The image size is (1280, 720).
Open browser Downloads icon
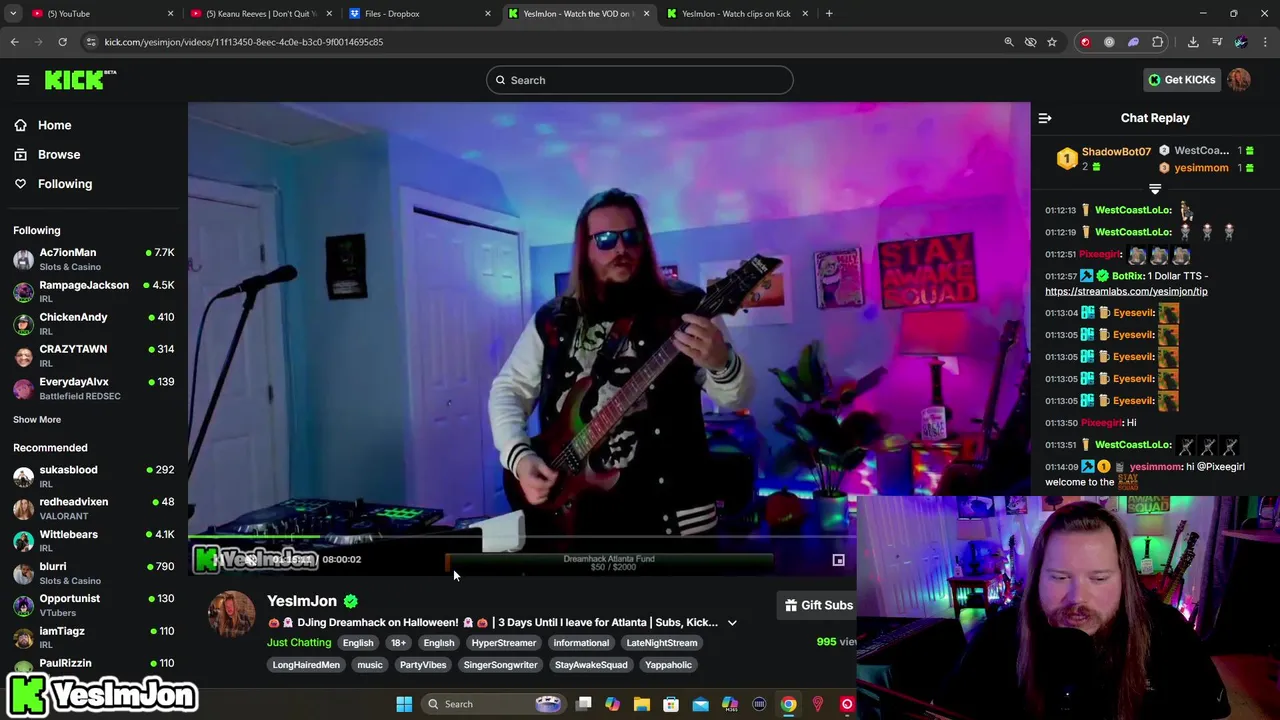click(1193, 42)
